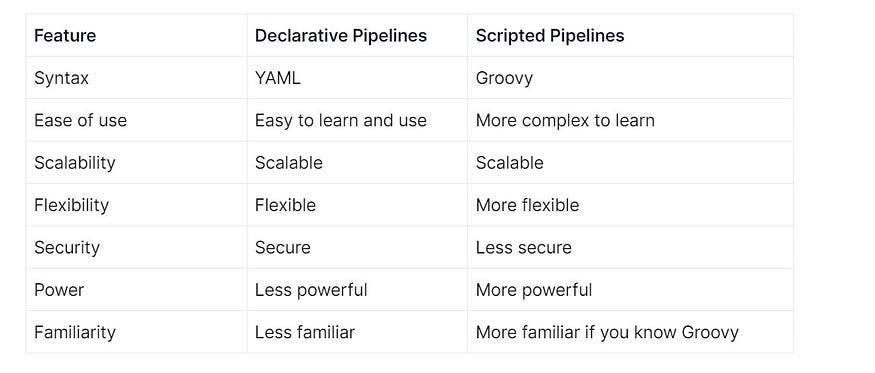Image resolution: width=875 pixels, height=373 pixels.
Task: Click the Familiarity row label
Action: coord(75,333)
